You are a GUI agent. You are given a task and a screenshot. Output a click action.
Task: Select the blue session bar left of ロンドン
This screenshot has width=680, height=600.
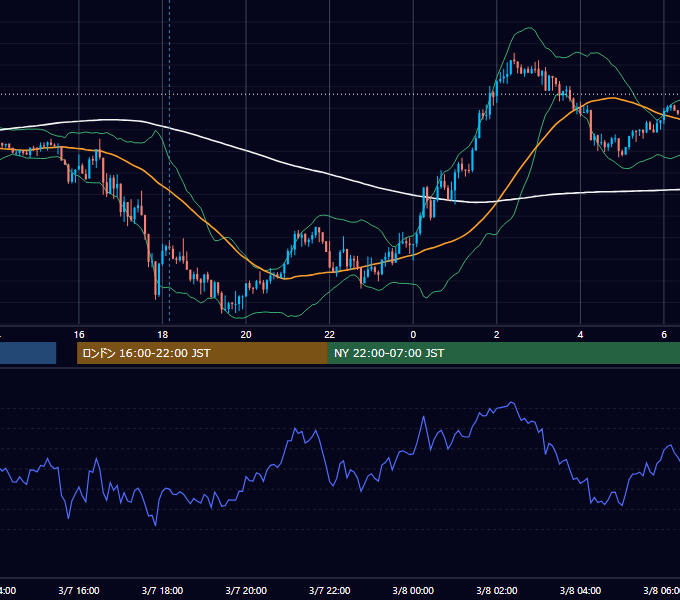pyautogui.click(x=28, y=353)
